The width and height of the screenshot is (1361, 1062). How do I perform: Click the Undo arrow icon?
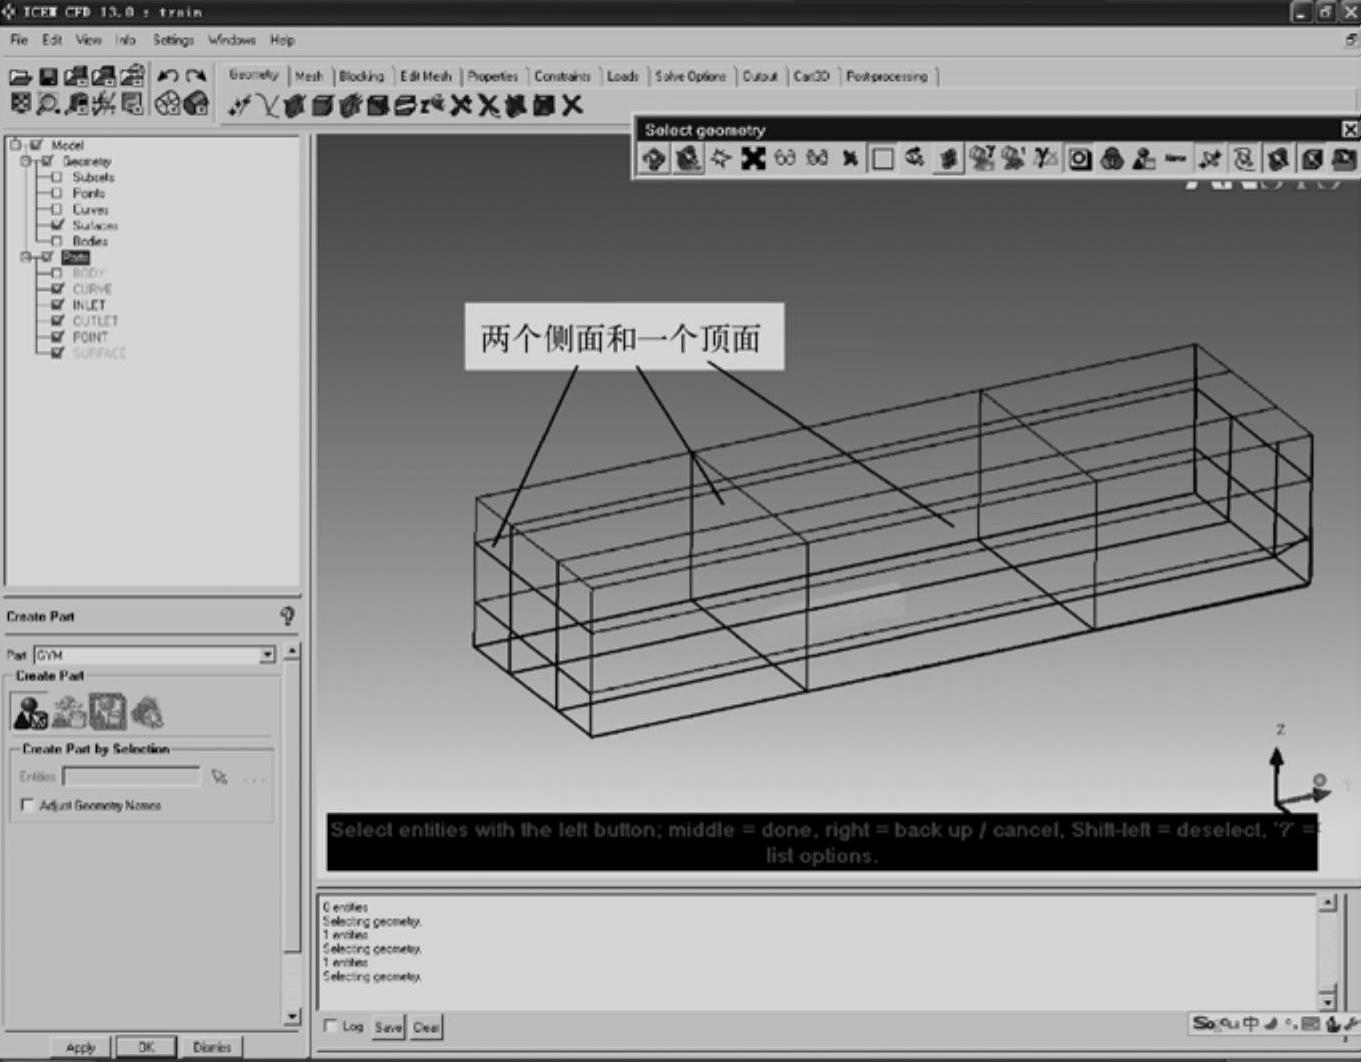pyautogui.click(x=168, y=76)
